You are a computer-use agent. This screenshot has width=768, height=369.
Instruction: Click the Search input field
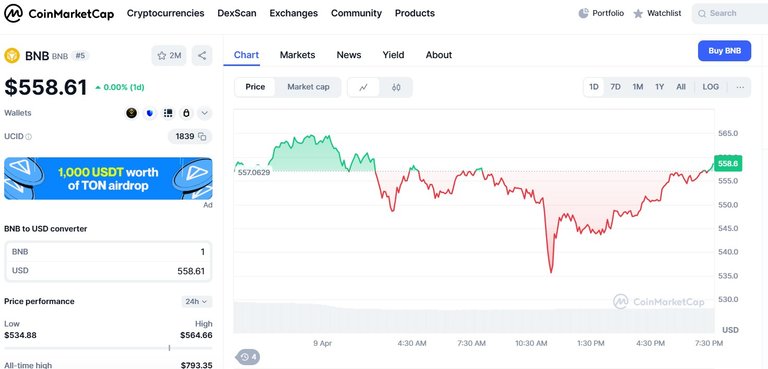pos(730,14)
